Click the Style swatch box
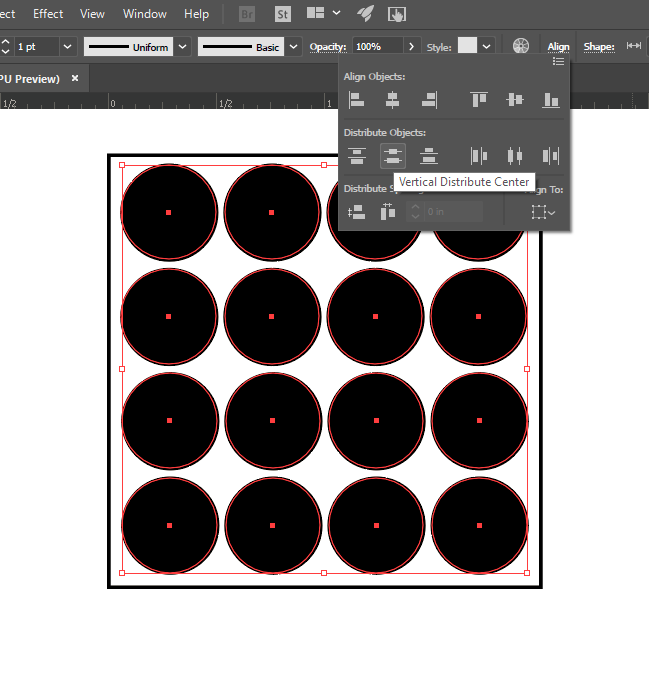The width and height of the screenshot is (649, 695). (x=467, y=46)
